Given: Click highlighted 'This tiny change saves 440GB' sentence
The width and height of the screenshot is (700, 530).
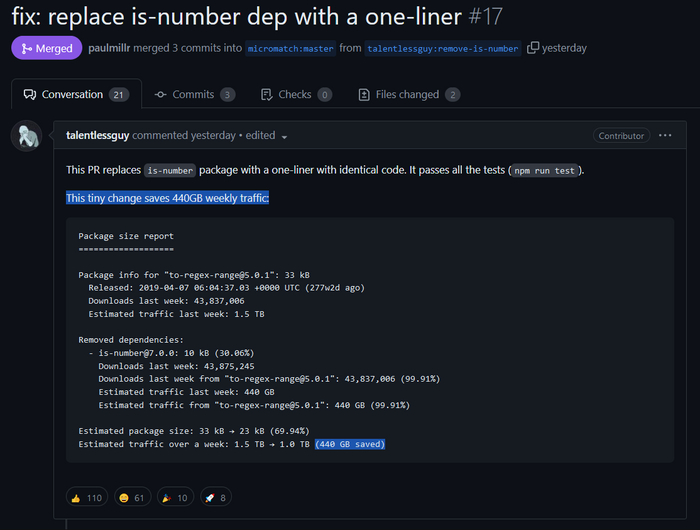Looking at the screenshot, I should [x=167, y=198].
